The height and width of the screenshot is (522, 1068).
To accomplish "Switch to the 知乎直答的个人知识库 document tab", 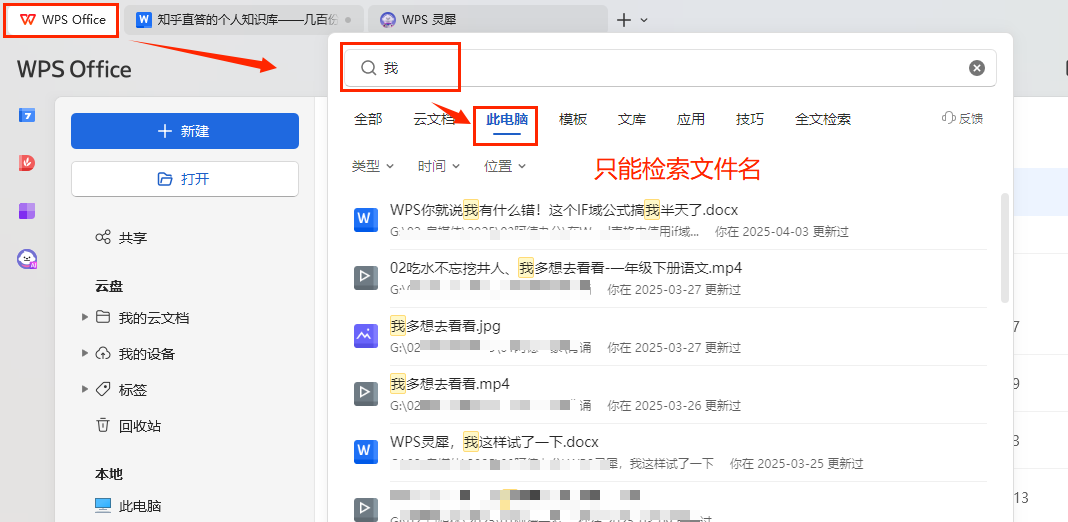I will tap(244, 20).
